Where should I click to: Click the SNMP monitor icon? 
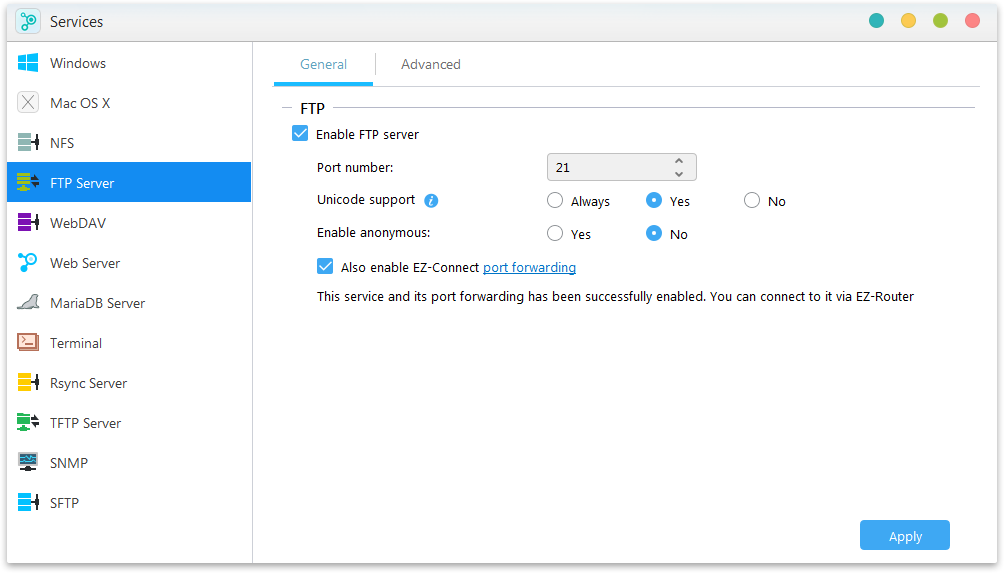(x=28, y=462)
